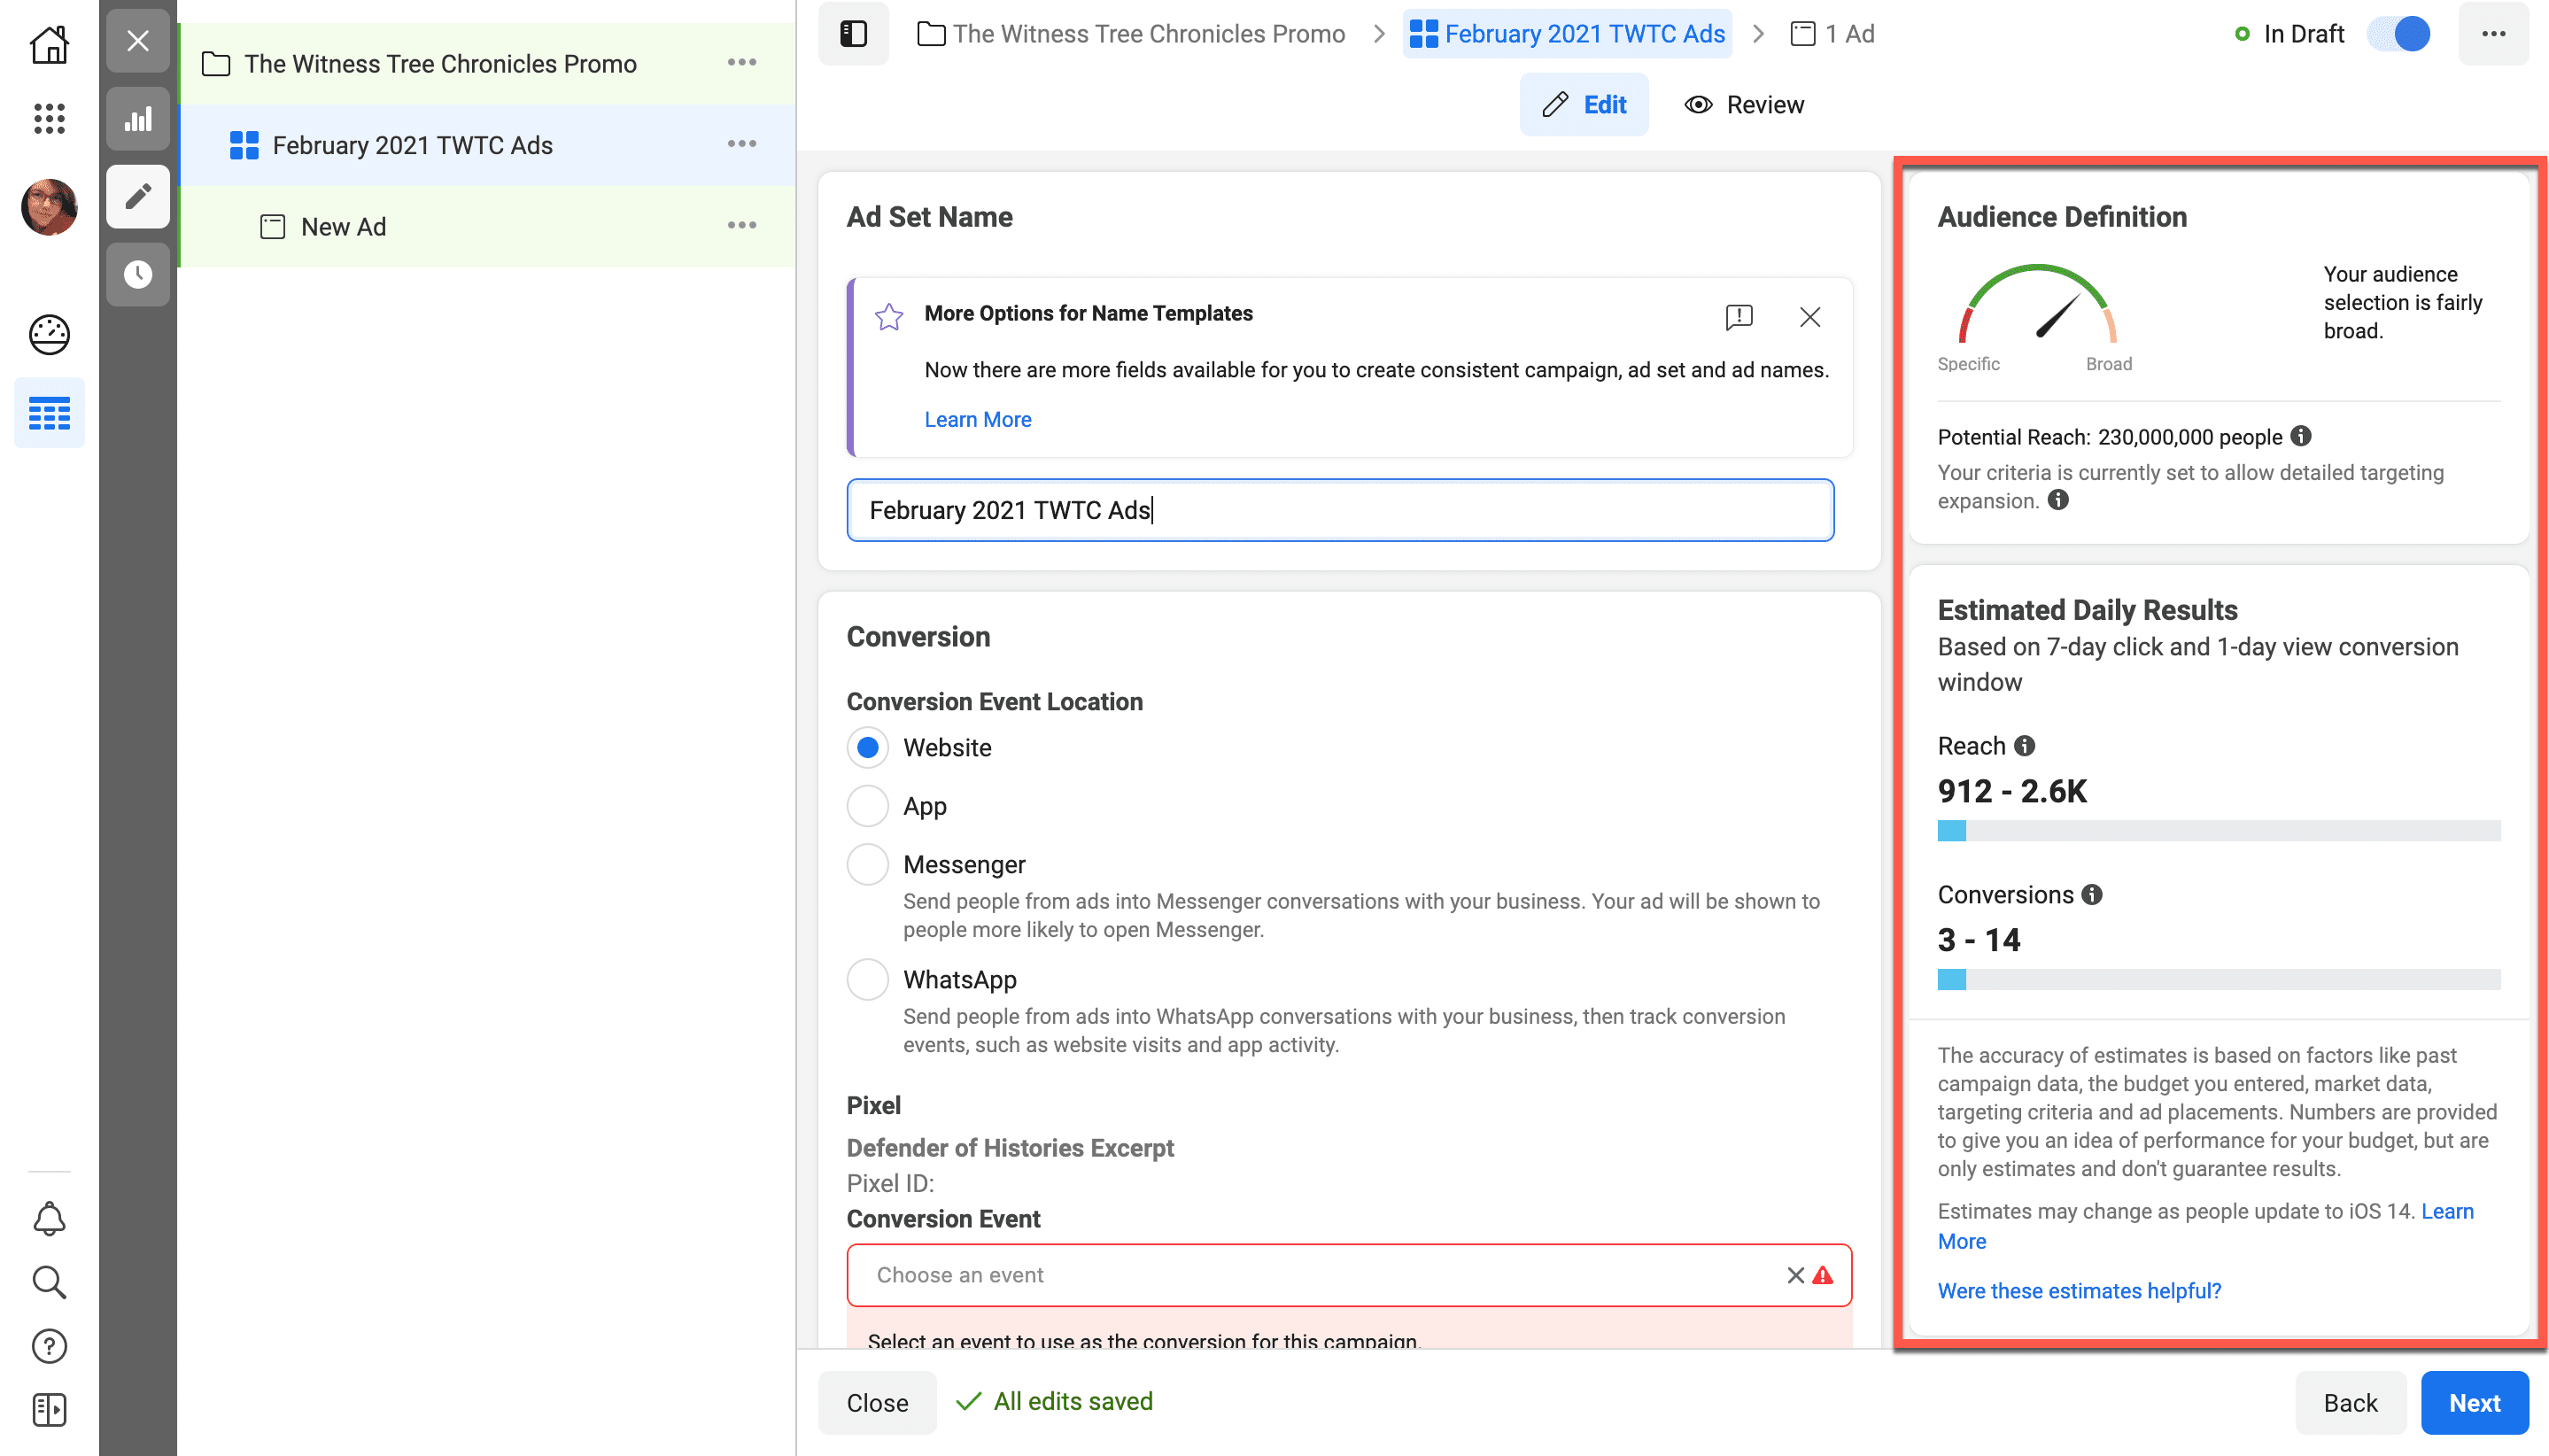Click the clock history icon
The image size is (2549, 1456).
[138, 274]
